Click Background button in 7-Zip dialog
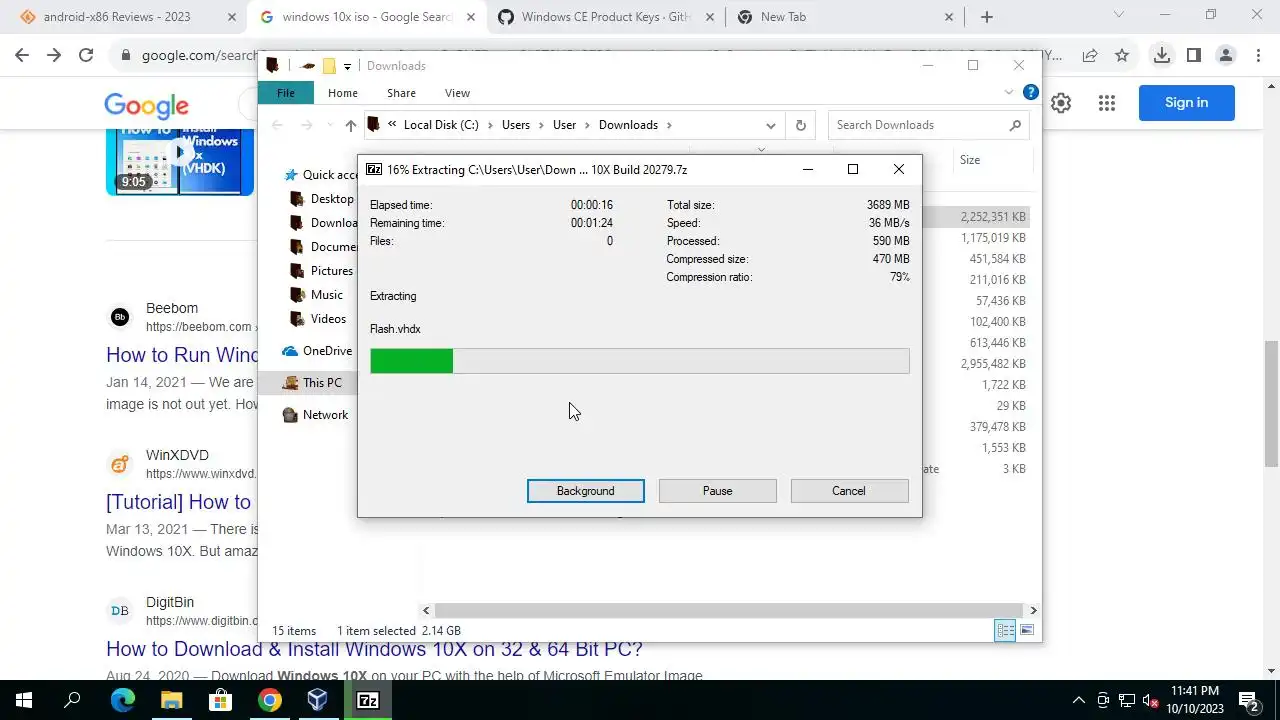Viewport: 1280px width, 720px height. pos(585,491)
